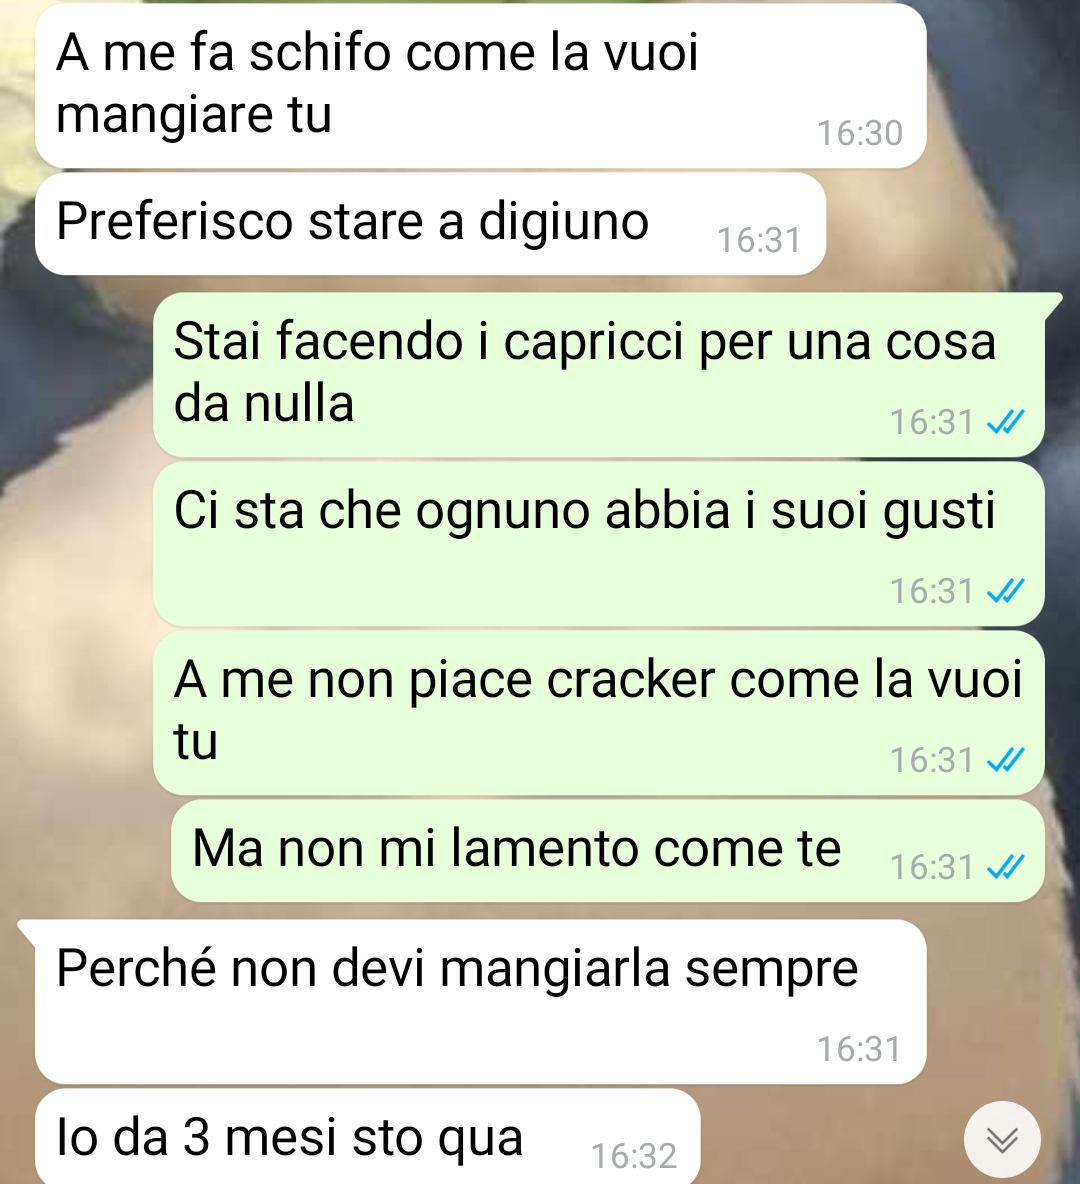
Task: Tap message 'A me non piace cracker come la vuoi tu'
Action: 599,713
